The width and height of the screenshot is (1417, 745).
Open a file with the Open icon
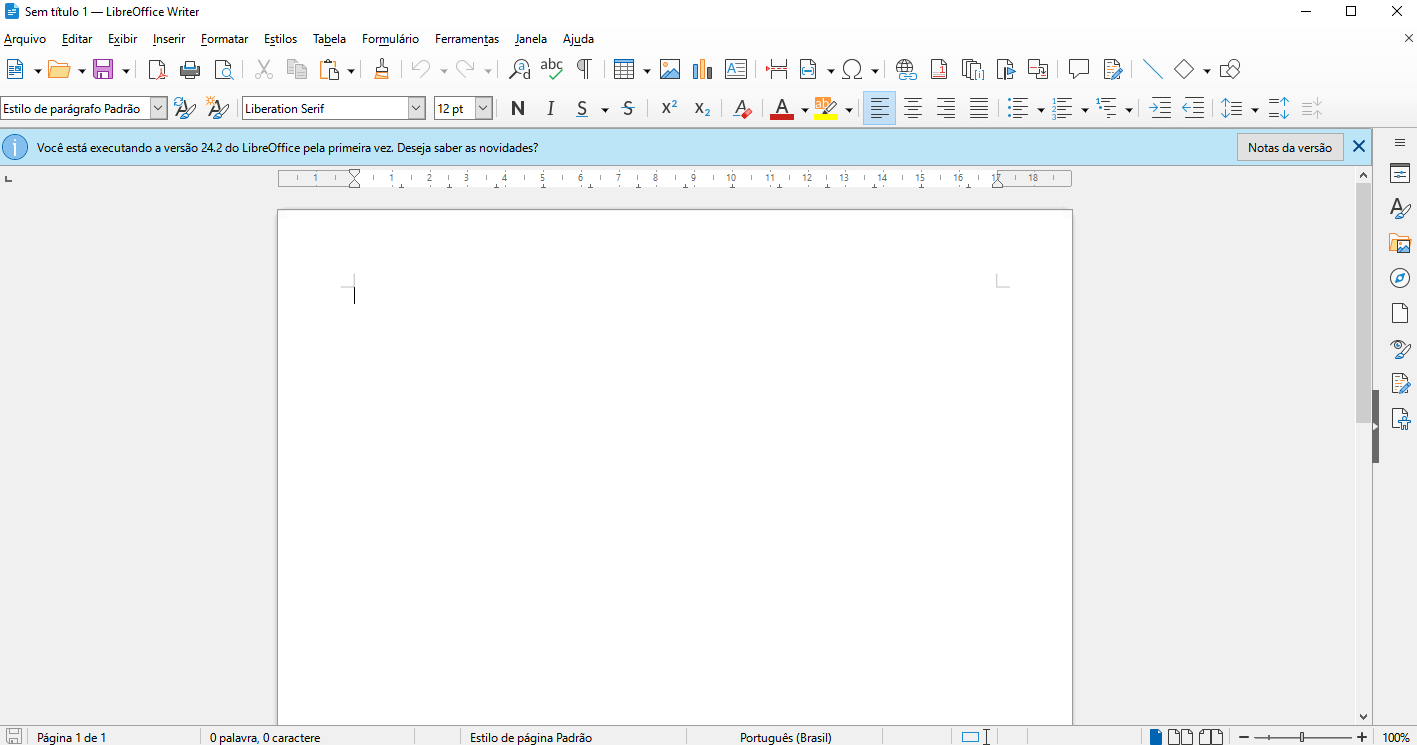click(59, 70)
